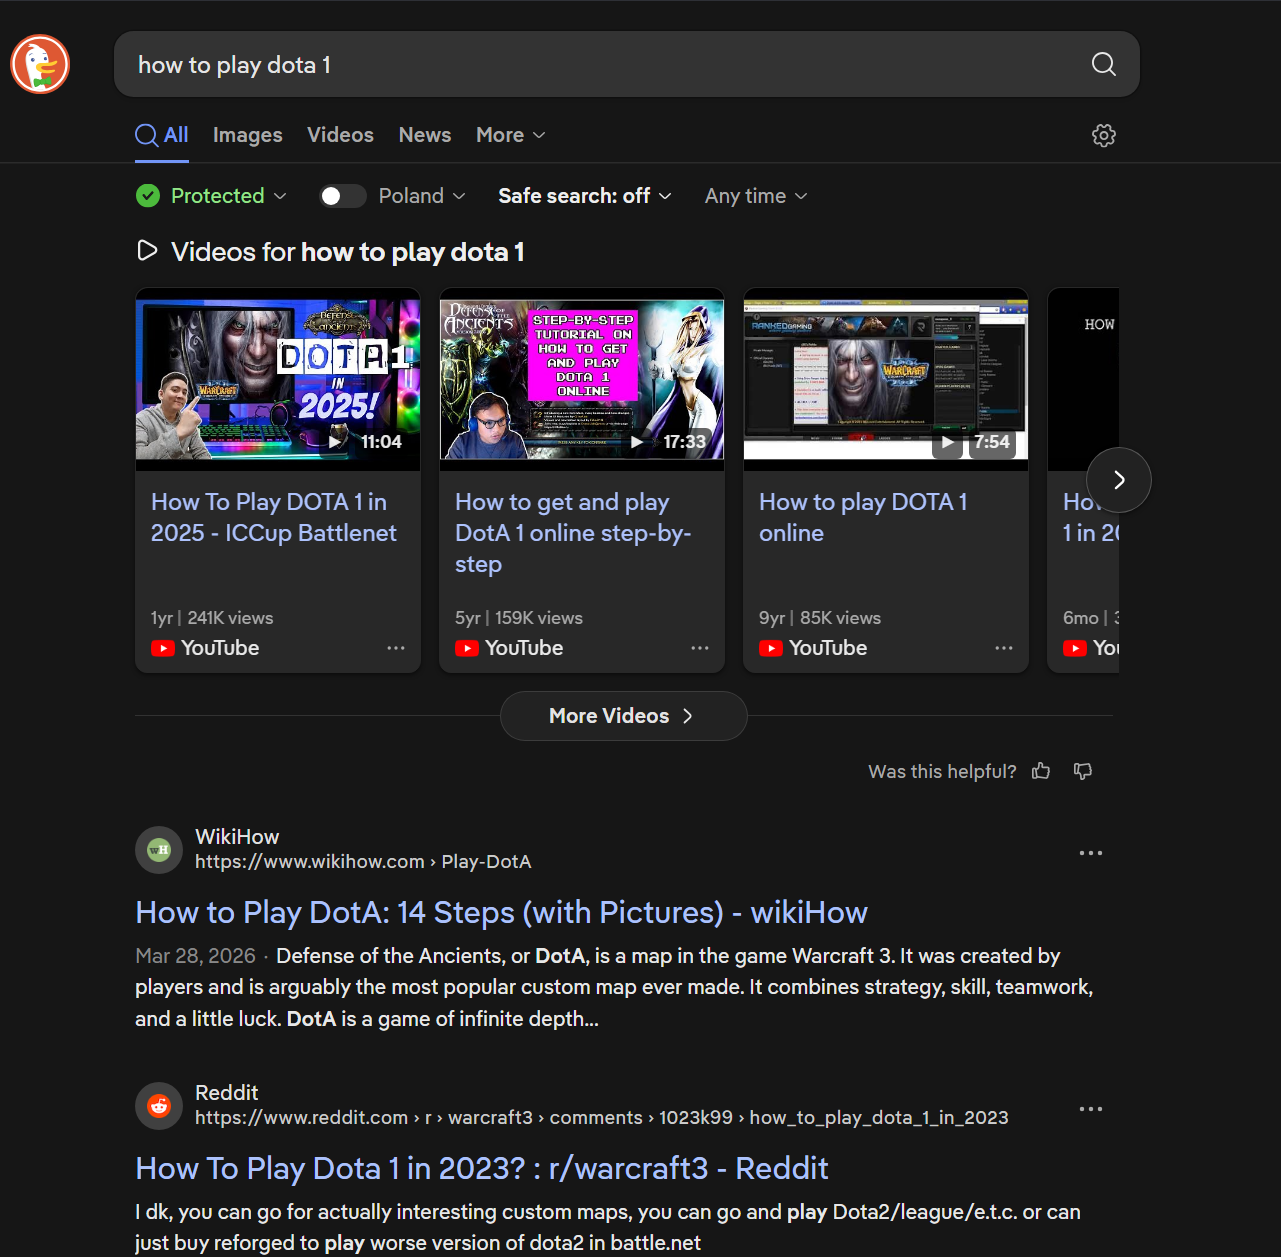Click YouTube icon under ICCup Battlenet video
The height and width of the screenshot is (1257, 1281).
(x=163, y=648)
